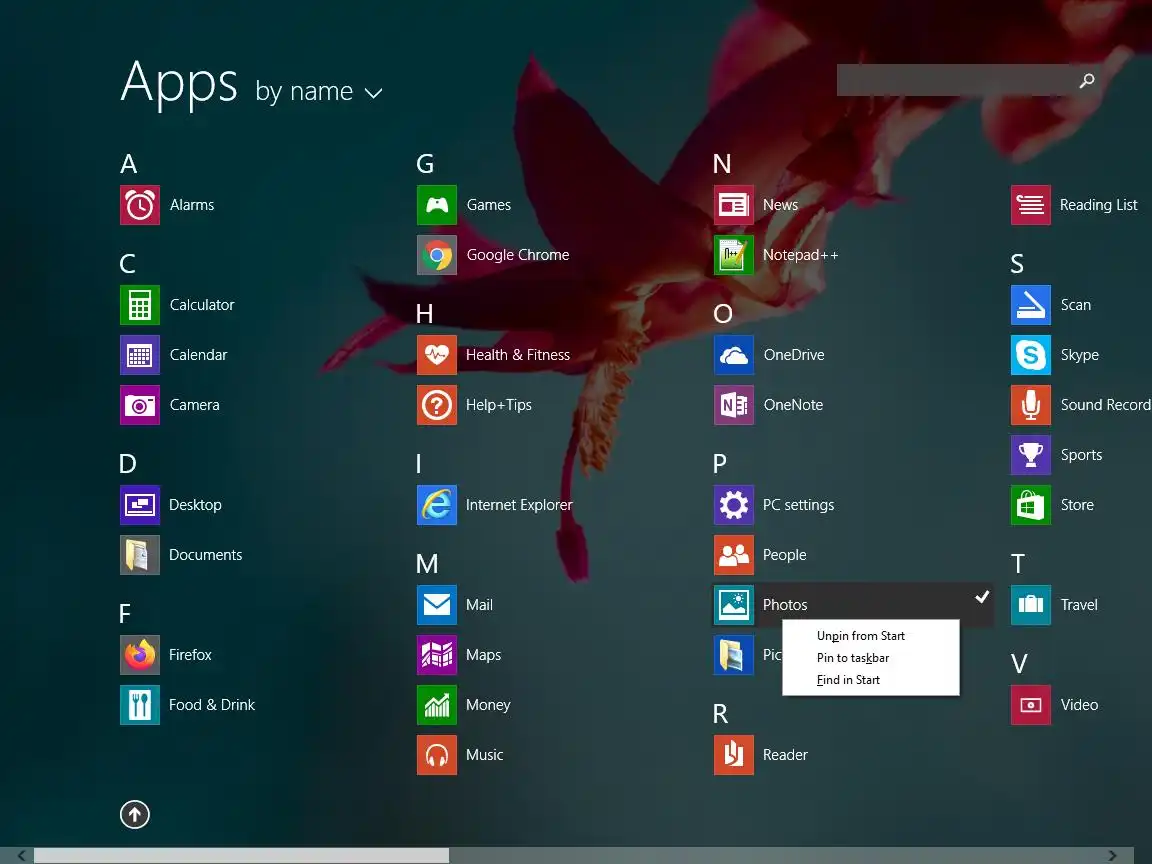Click the horizontal scrollbar thumb
The image size is (1152, 864).
pyautogui.click(x=241, y=855)
